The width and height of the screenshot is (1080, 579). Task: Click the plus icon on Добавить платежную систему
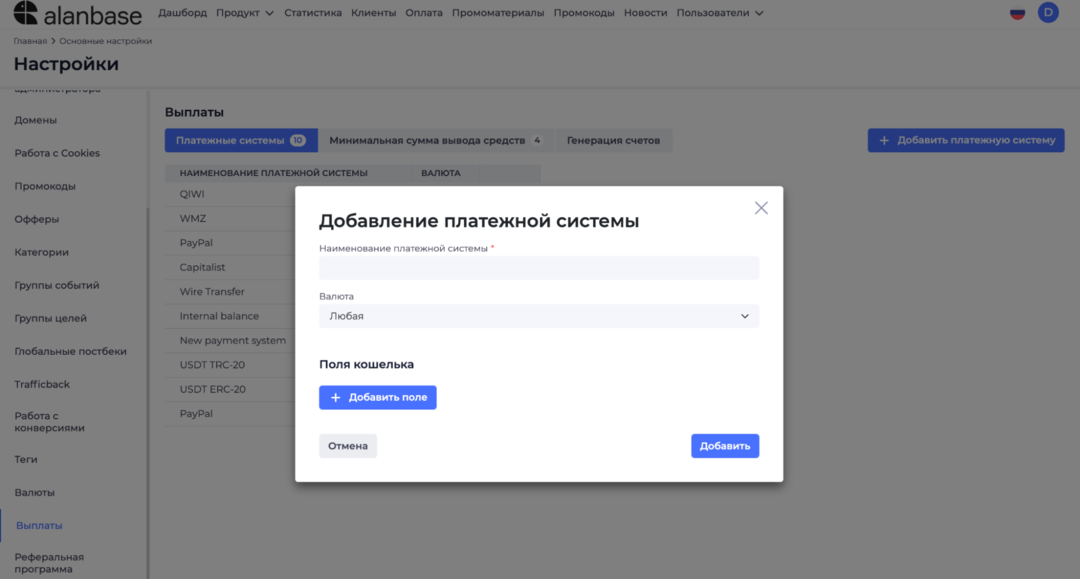coord(884,140)
